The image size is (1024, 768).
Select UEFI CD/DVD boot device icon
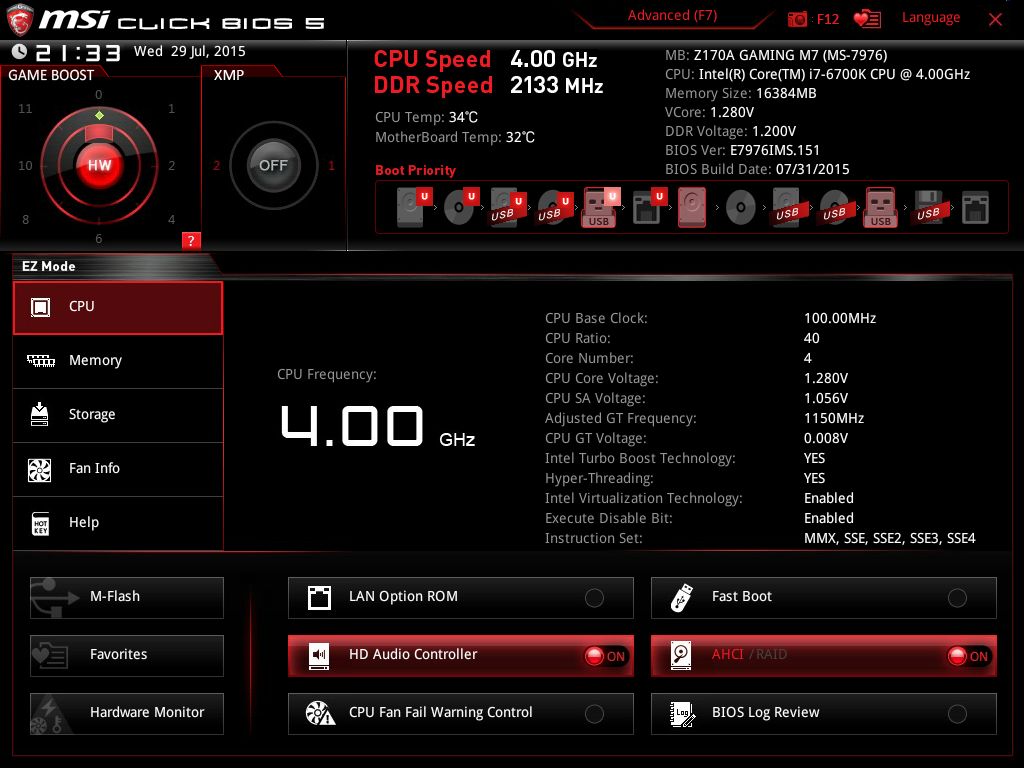(x=461, y=207)
